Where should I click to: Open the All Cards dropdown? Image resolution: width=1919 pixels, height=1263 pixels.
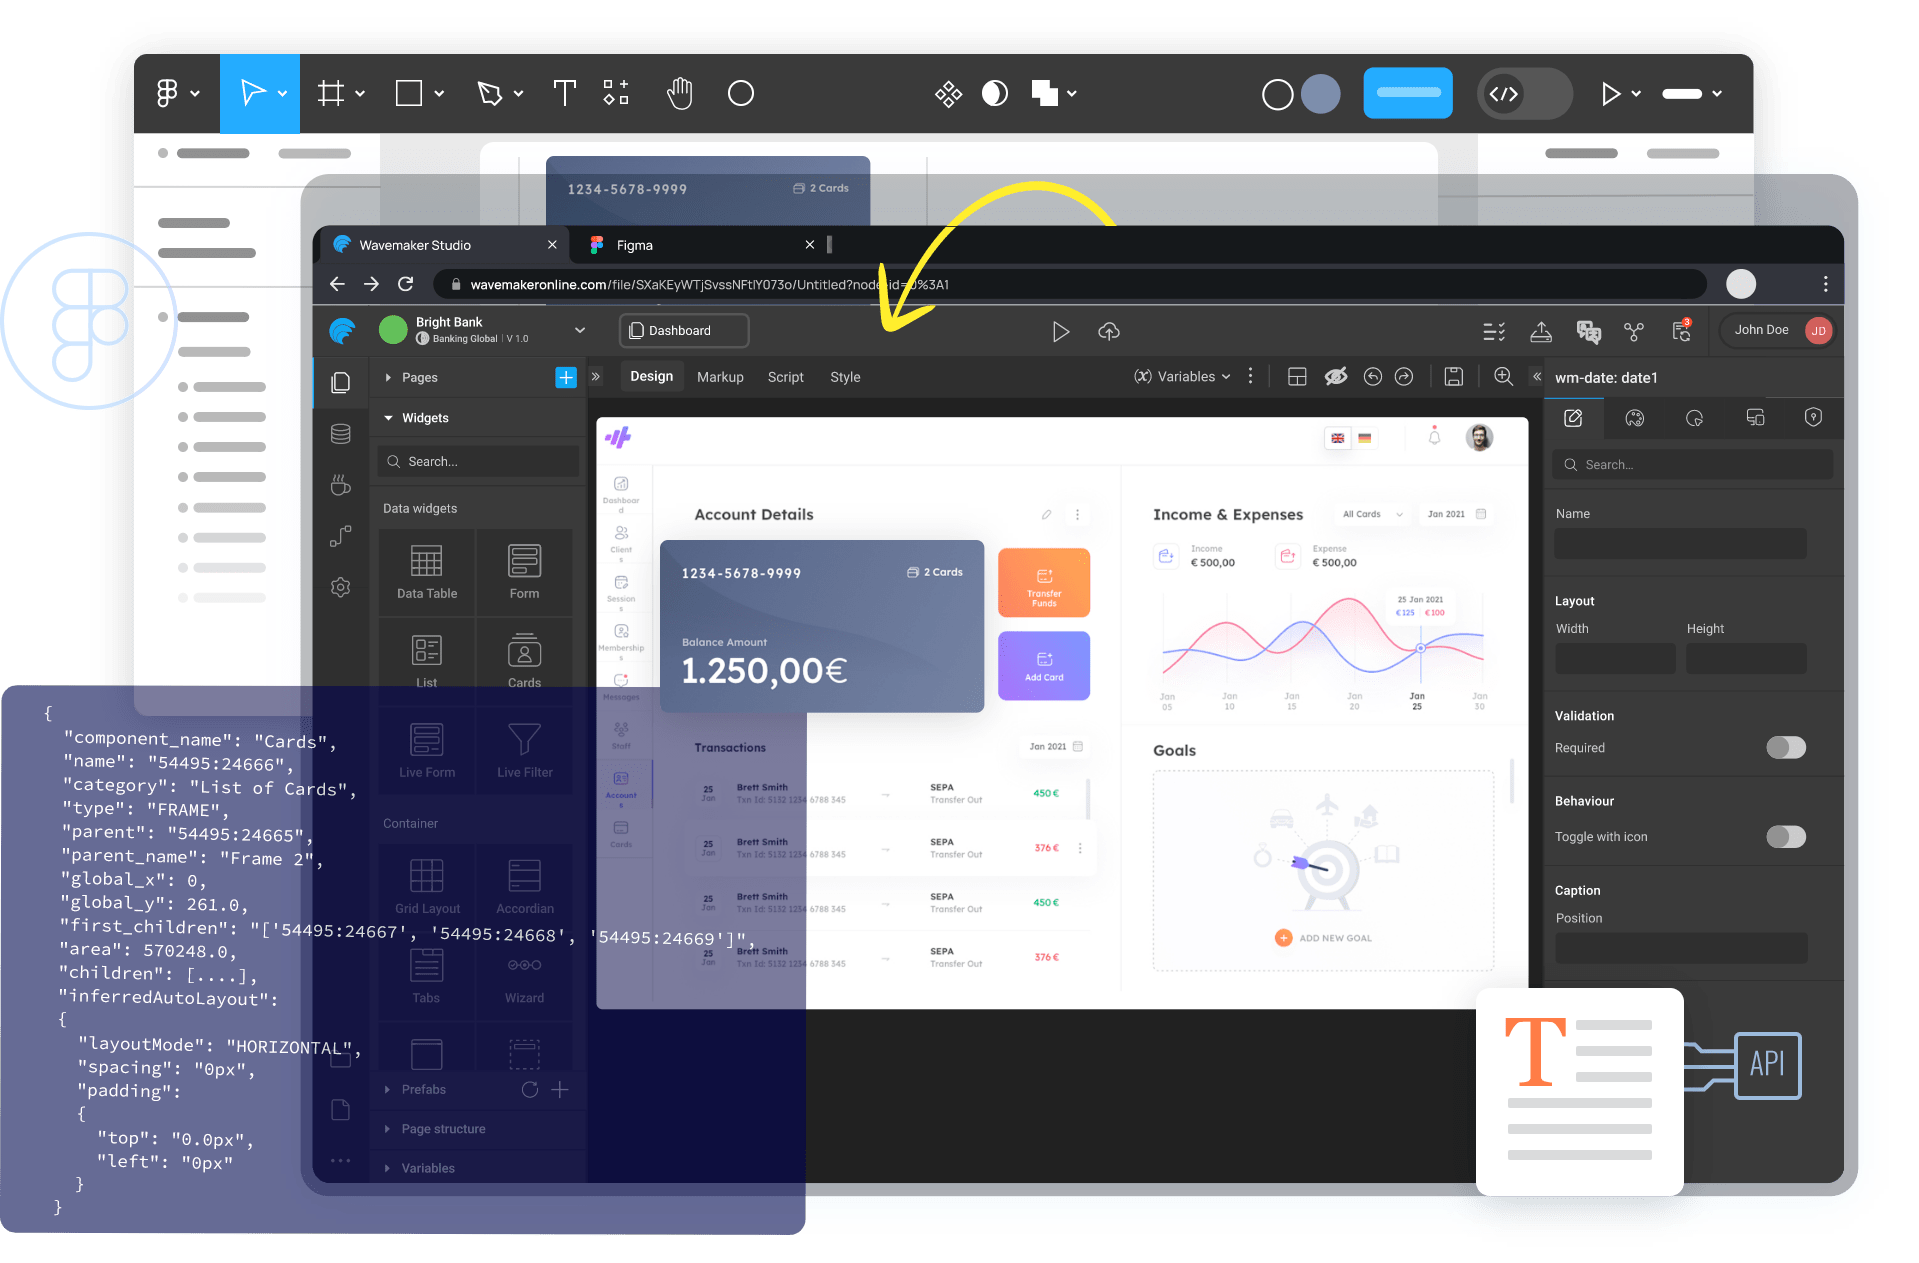pyautogui.click(x=1373, y=515)
